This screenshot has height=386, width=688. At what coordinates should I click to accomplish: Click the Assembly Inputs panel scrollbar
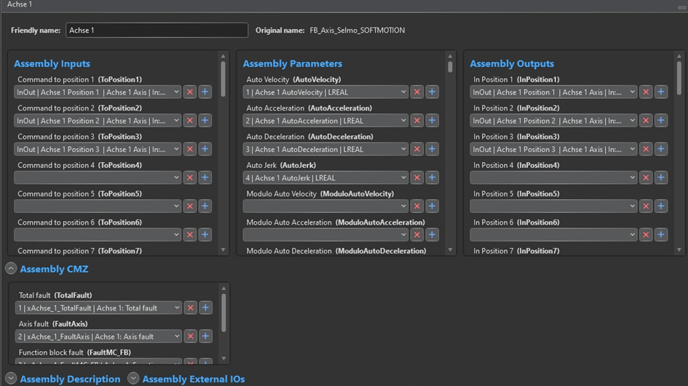[223, 79]
